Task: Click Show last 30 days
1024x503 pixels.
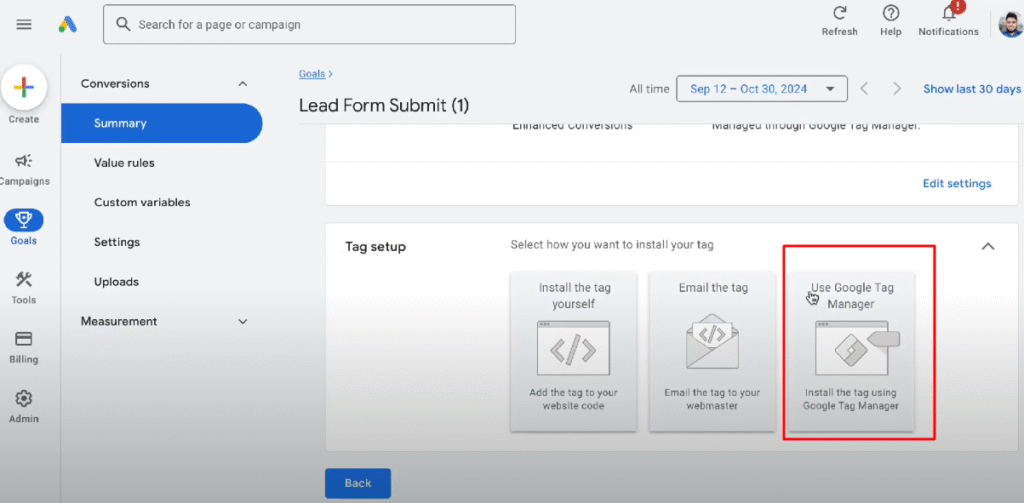Action: [972, 89]
